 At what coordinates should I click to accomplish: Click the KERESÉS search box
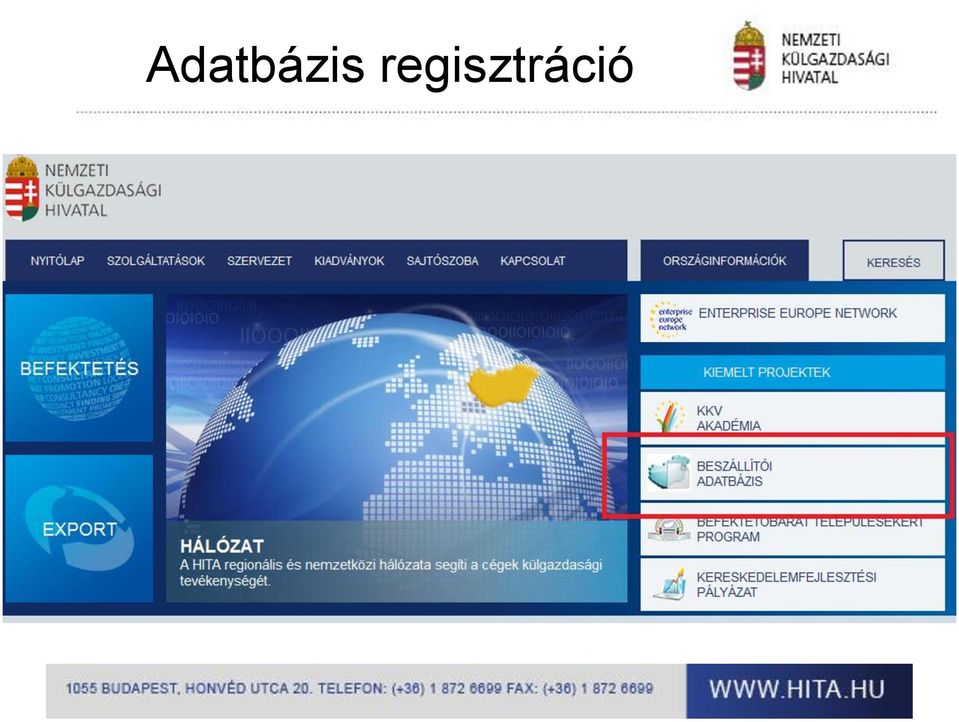click(894, 261)
